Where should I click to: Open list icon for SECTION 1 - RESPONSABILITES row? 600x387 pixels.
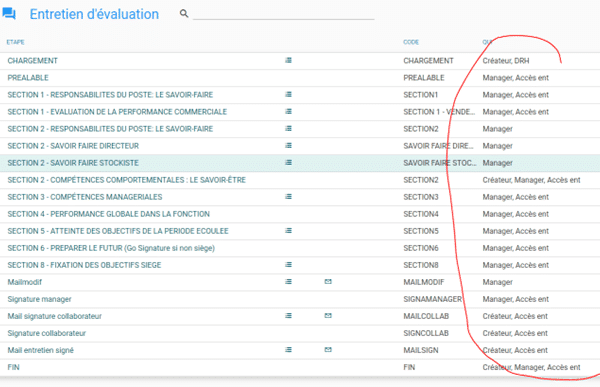289,94
